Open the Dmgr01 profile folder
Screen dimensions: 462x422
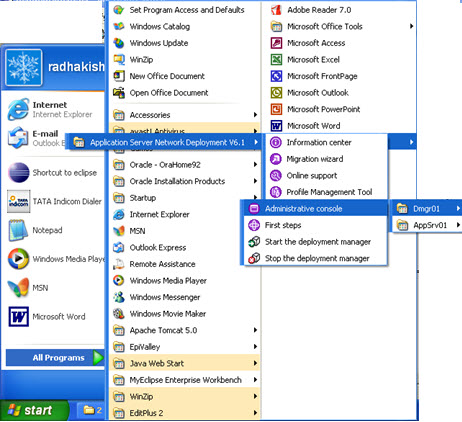point(427,209)
